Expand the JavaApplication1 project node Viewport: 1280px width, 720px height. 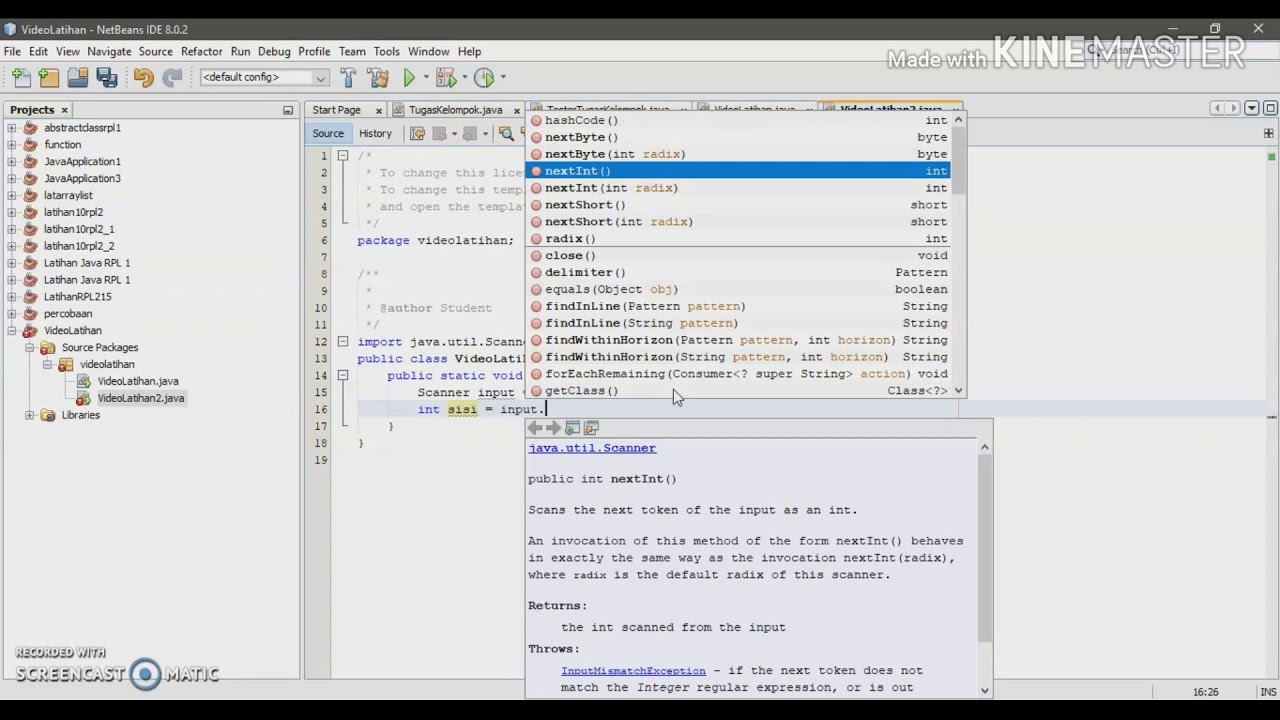tap(12, 162)
